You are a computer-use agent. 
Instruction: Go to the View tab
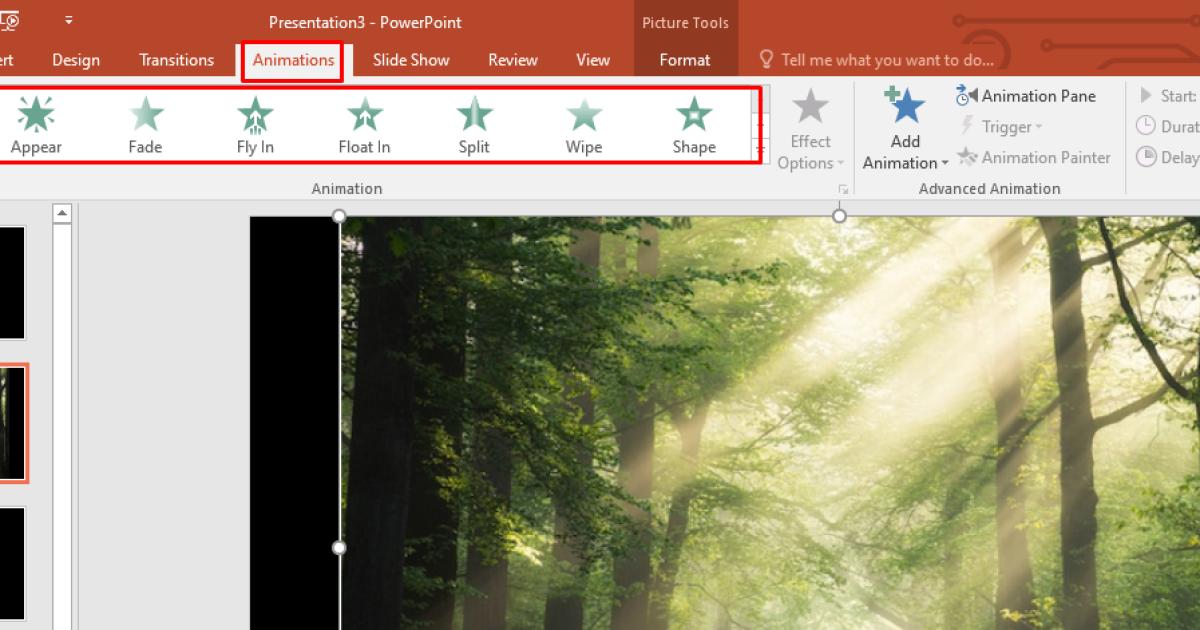(x=593, y=60)
